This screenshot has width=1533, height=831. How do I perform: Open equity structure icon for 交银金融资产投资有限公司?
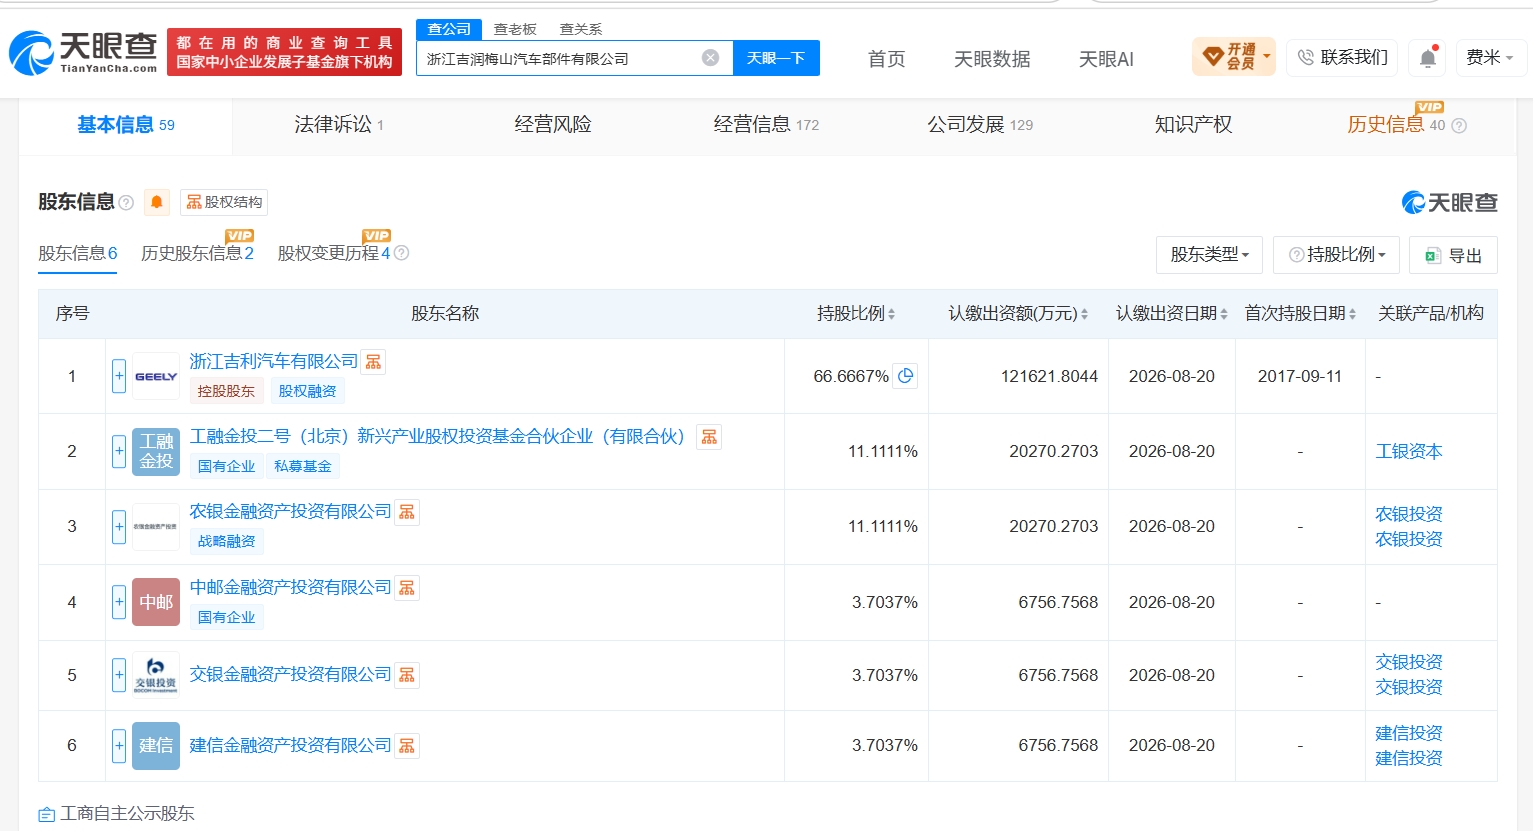[x=407, y=675]
